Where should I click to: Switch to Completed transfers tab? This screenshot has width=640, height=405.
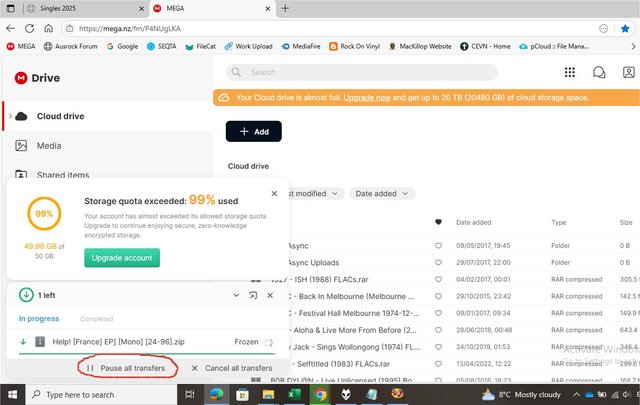[96, 319]
